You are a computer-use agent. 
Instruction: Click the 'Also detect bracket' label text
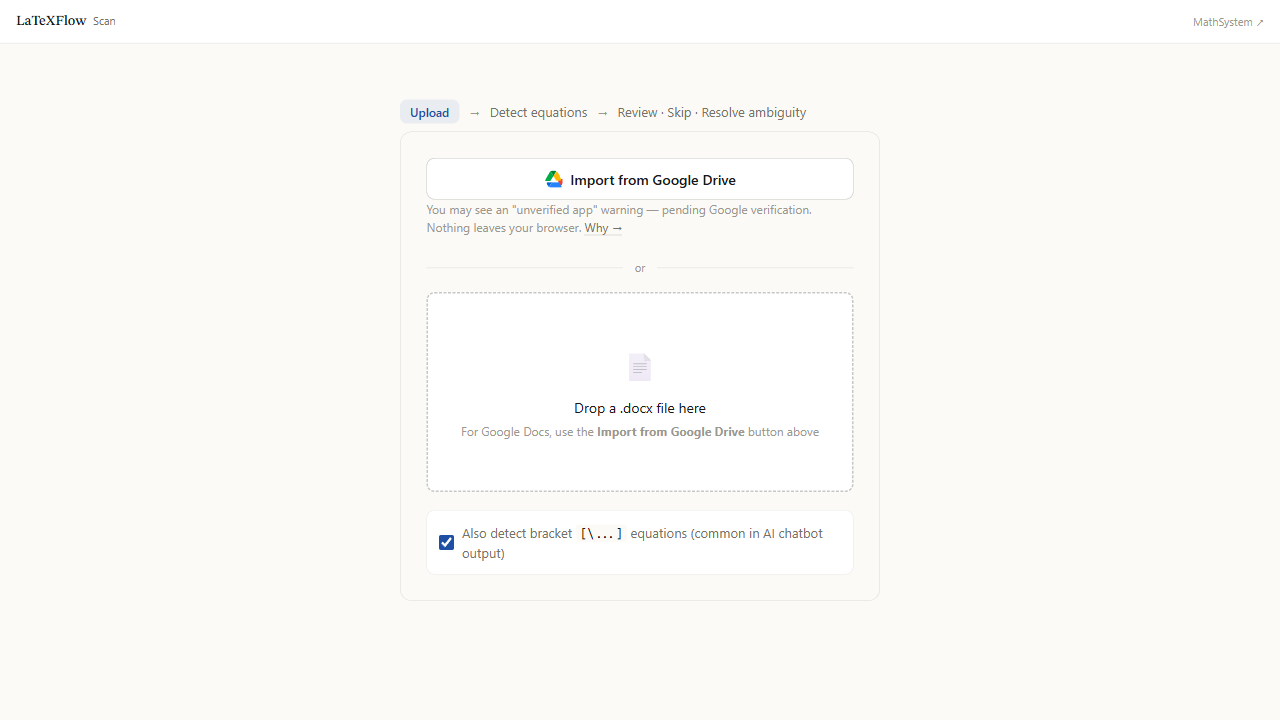point(517,533)
